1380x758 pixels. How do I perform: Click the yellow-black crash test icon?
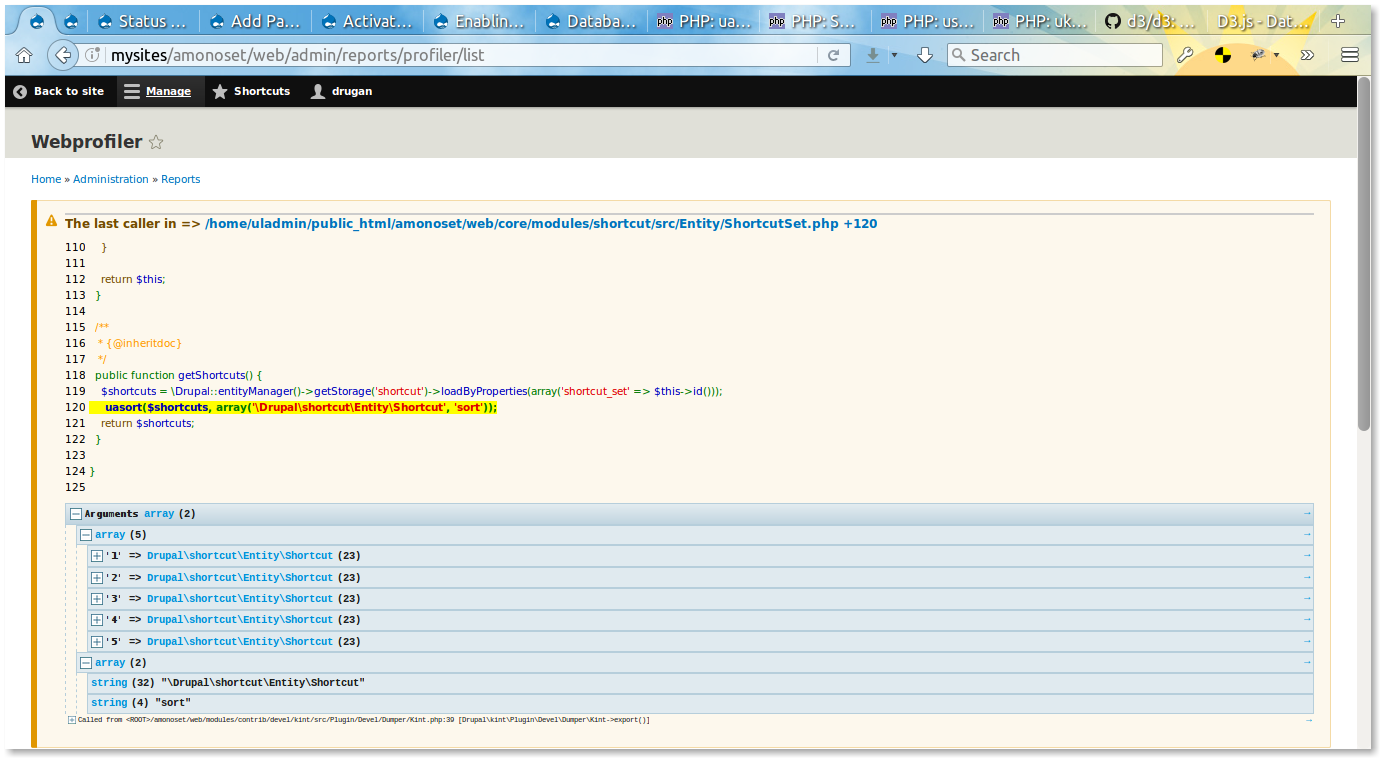[x=1223, y=55]
